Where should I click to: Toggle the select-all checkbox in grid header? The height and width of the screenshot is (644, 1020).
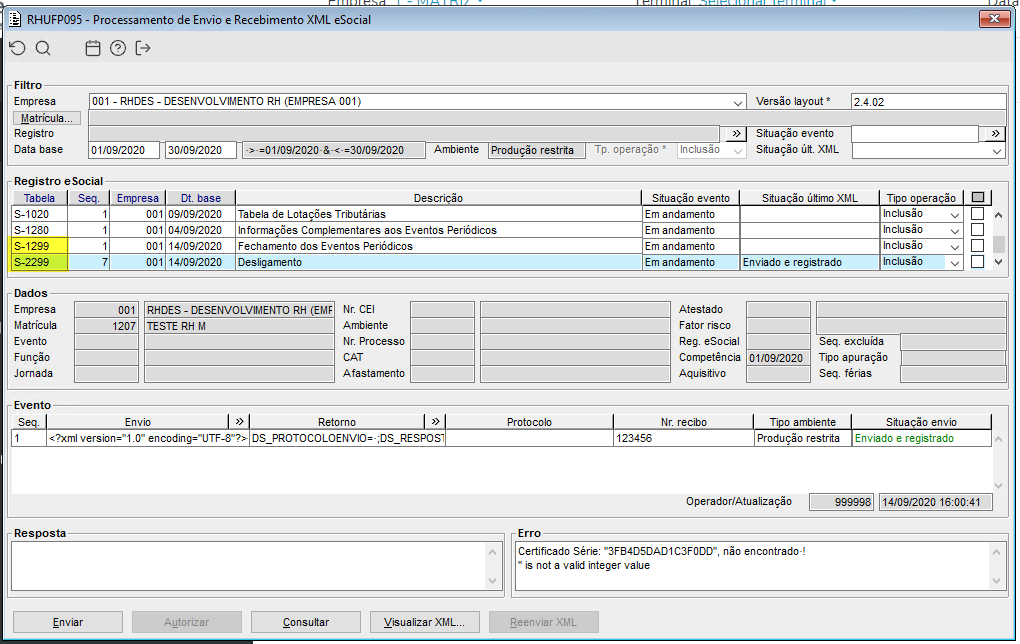[978, 197]
